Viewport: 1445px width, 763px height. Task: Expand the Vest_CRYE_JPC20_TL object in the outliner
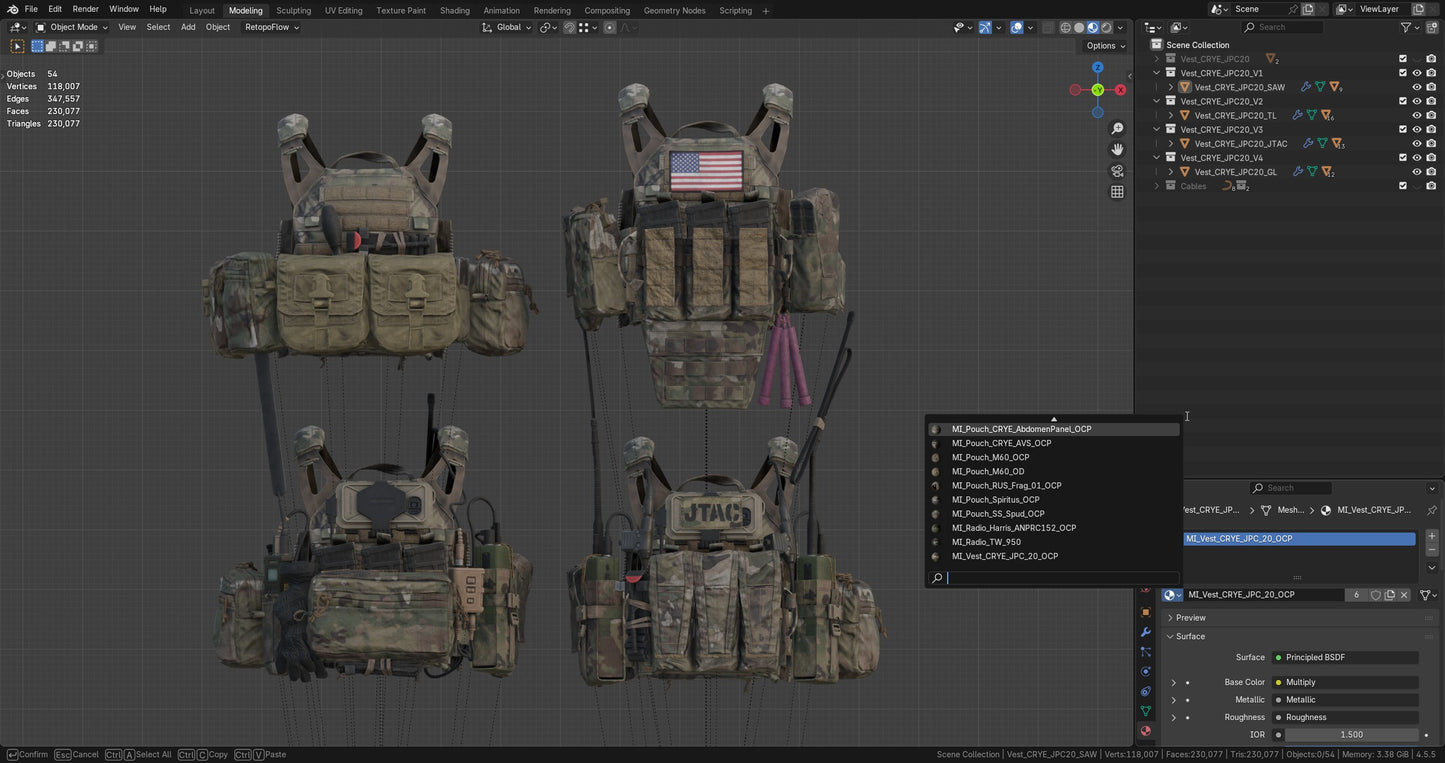point(1170,115)
